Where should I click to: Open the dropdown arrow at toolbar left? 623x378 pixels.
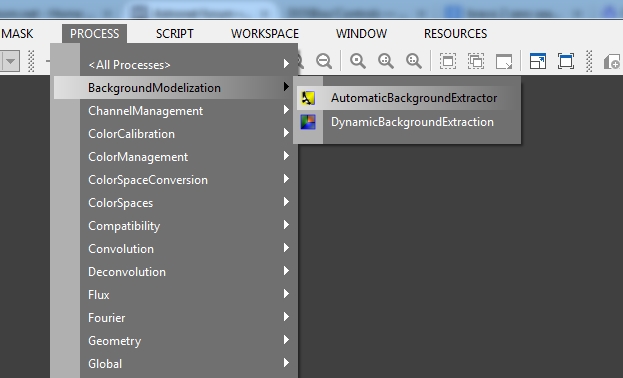pos(11,62)
